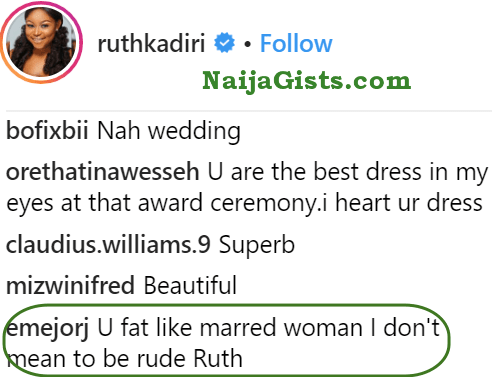Open mizwinifred's profile link
Screen dimensions: 492x377
click(70, 286)
